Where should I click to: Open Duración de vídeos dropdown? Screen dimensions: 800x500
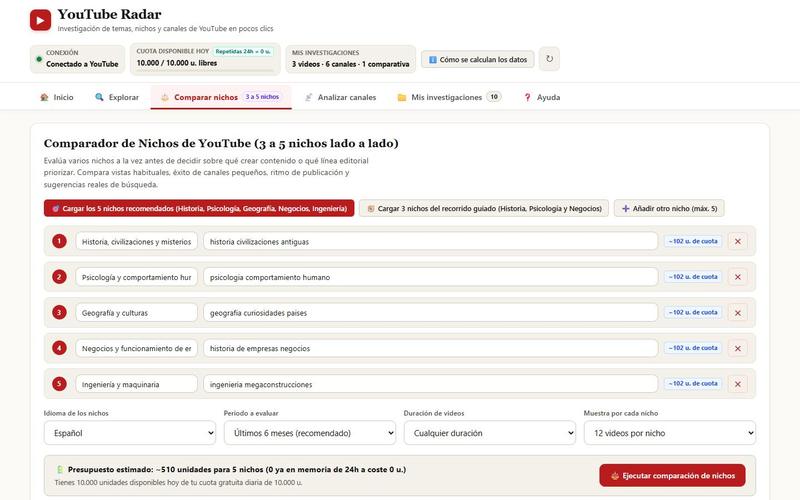point(490,433)
